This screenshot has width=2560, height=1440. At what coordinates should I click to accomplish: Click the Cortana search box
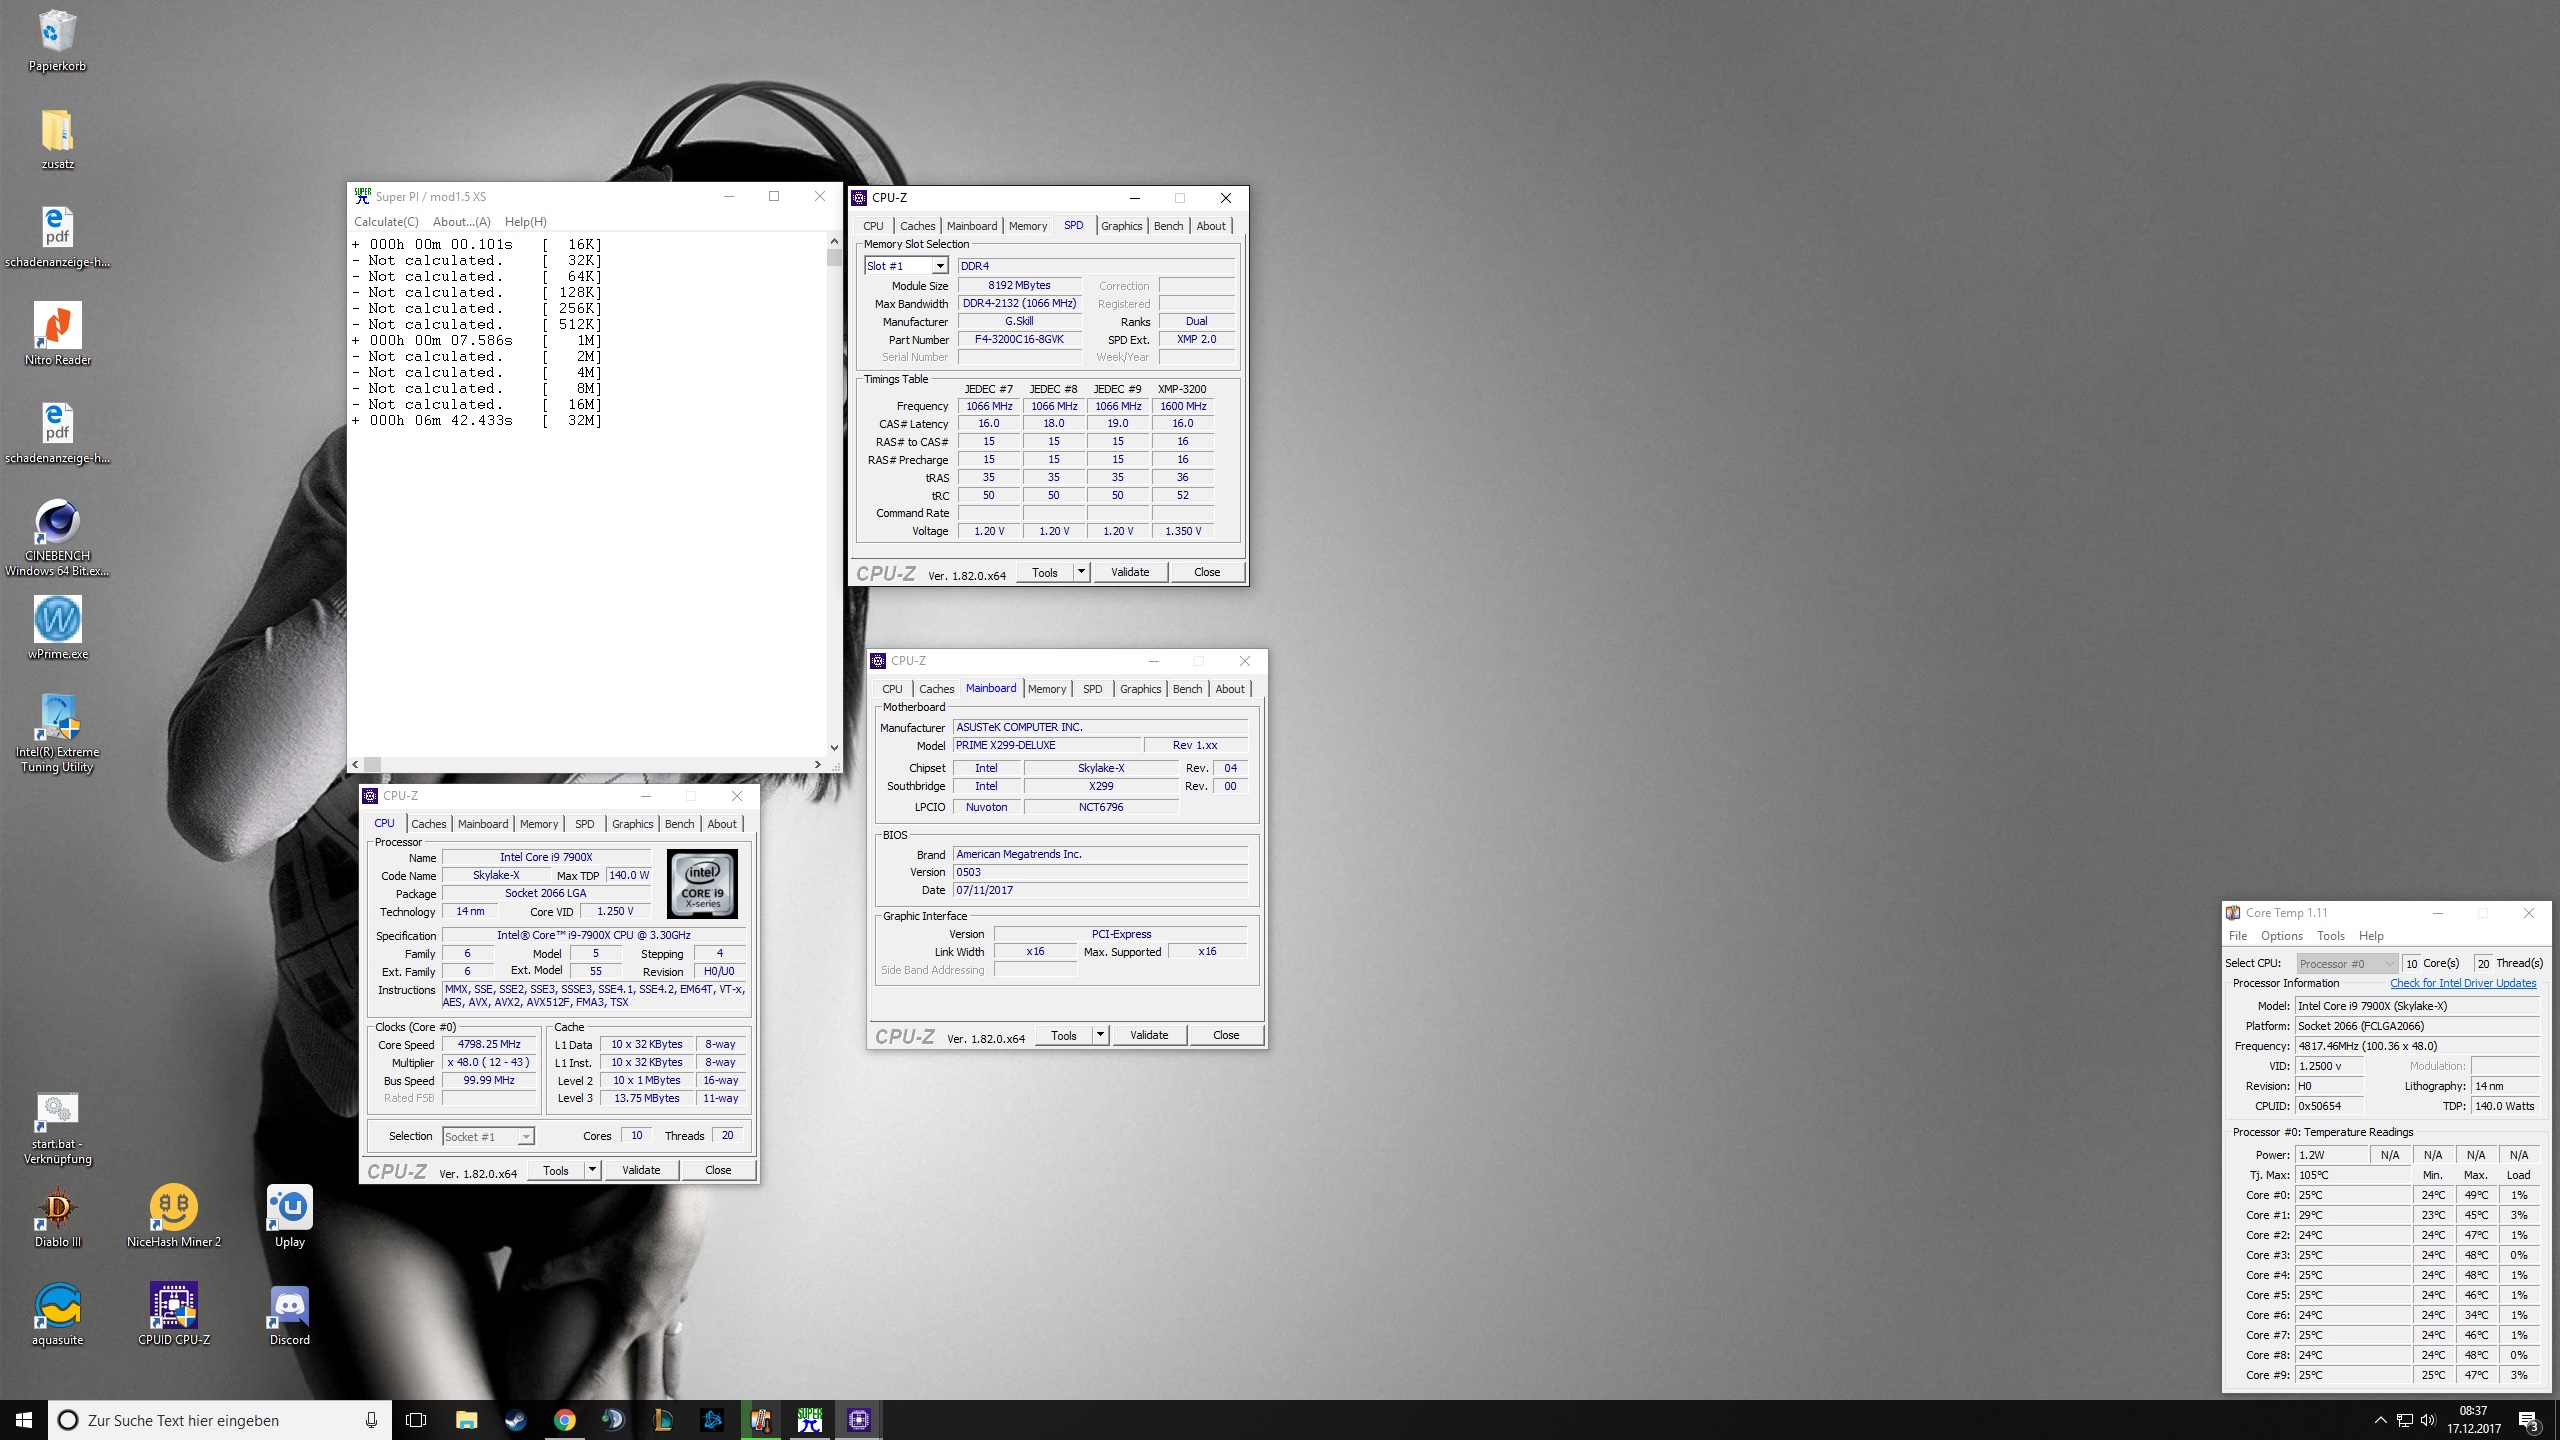(x=220, y=1420)
